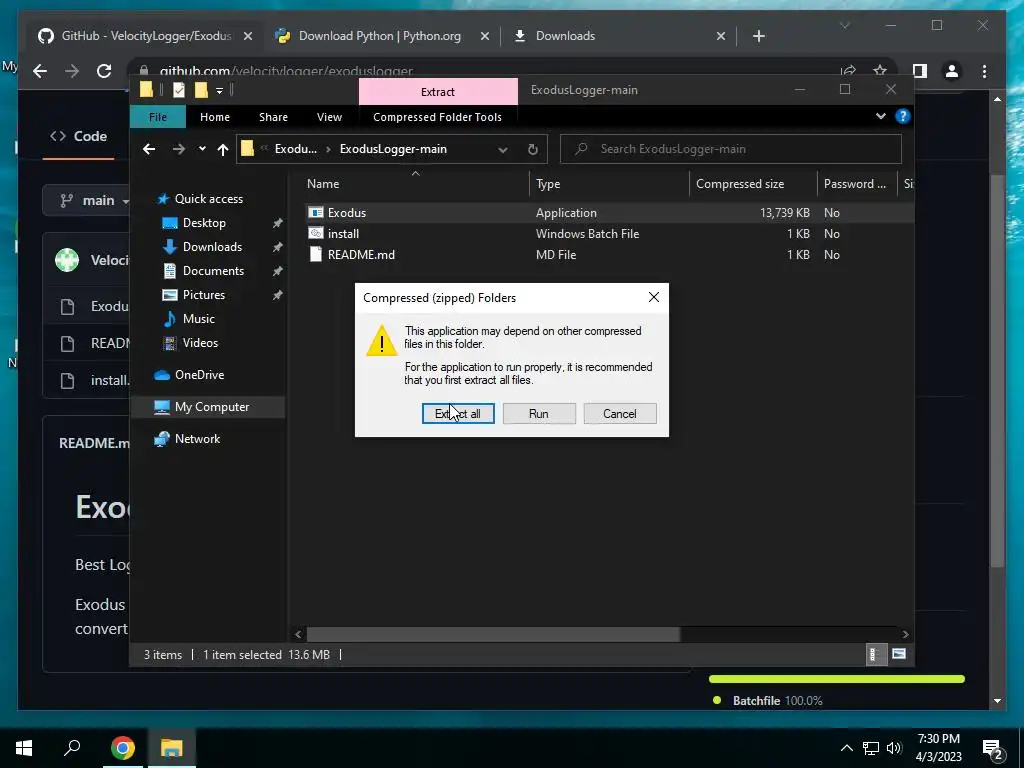Cancel the Compressed Folders dialog
The image size is (1024, 768).
pos(620,413)
